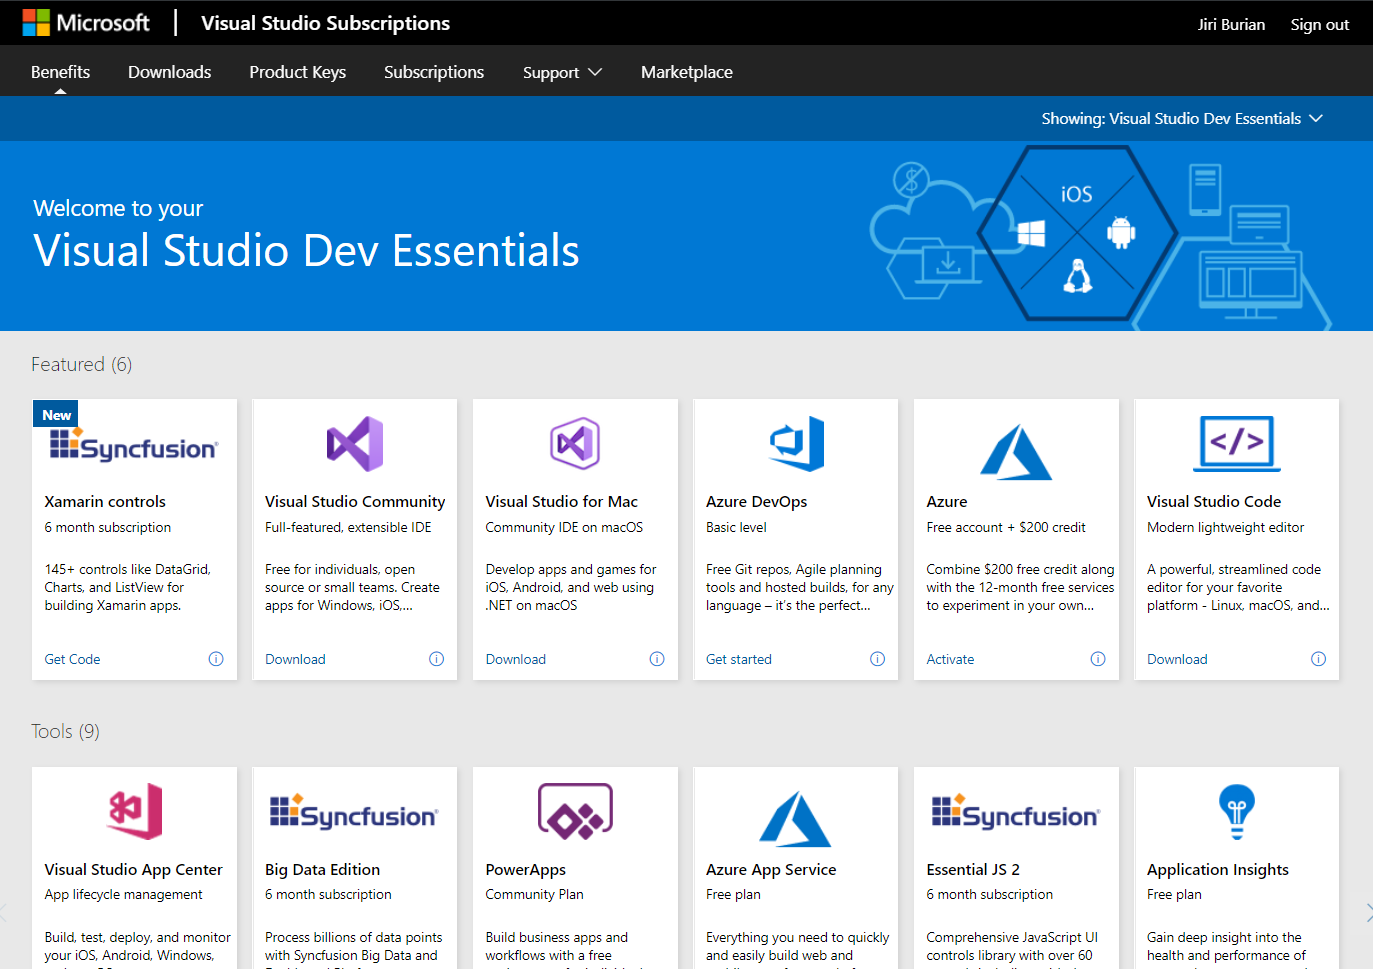
Task: Click the Jiri Burian account name
Action: click(x=1231, y=25)
